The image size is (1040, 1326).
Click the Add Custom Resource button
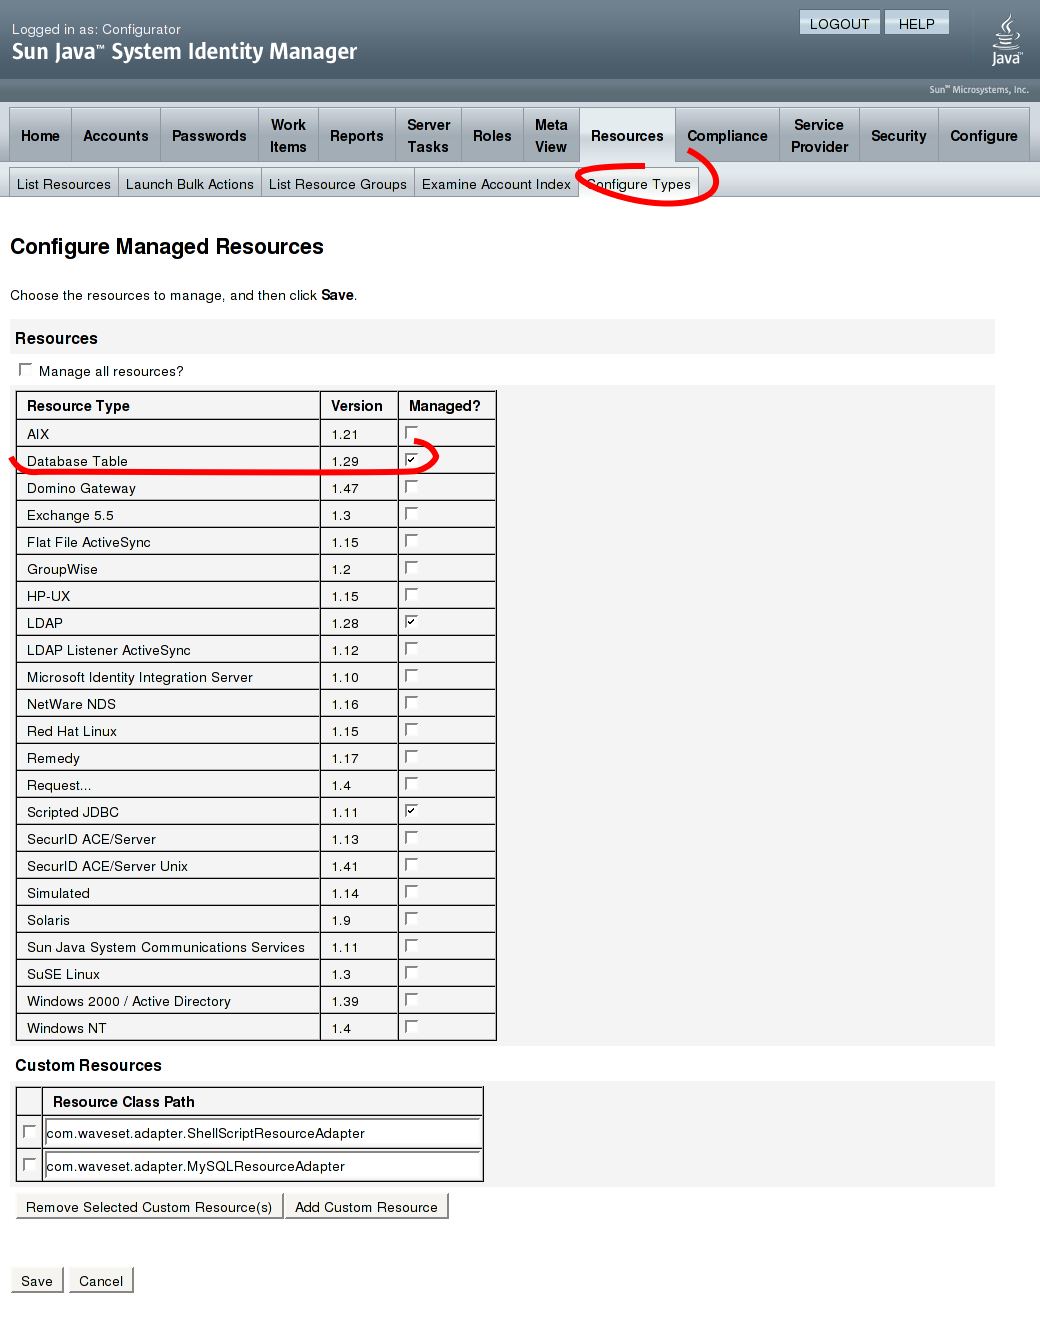[366, 1207]
